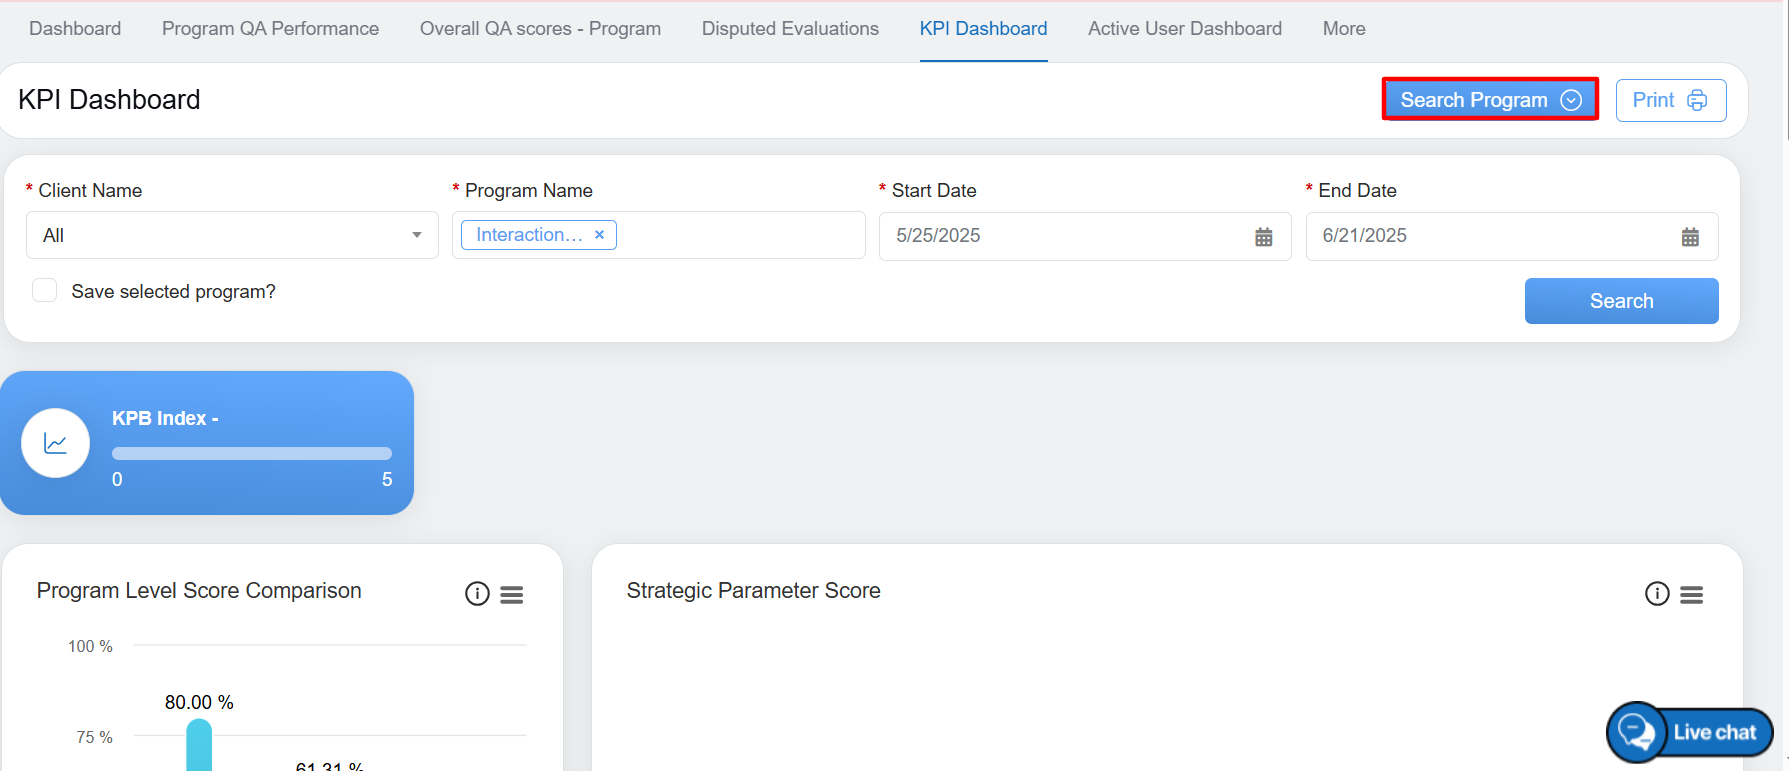Click the KPB Index chart icon
This screenshot has width=1789, height=771.
(x=56, y=443)
